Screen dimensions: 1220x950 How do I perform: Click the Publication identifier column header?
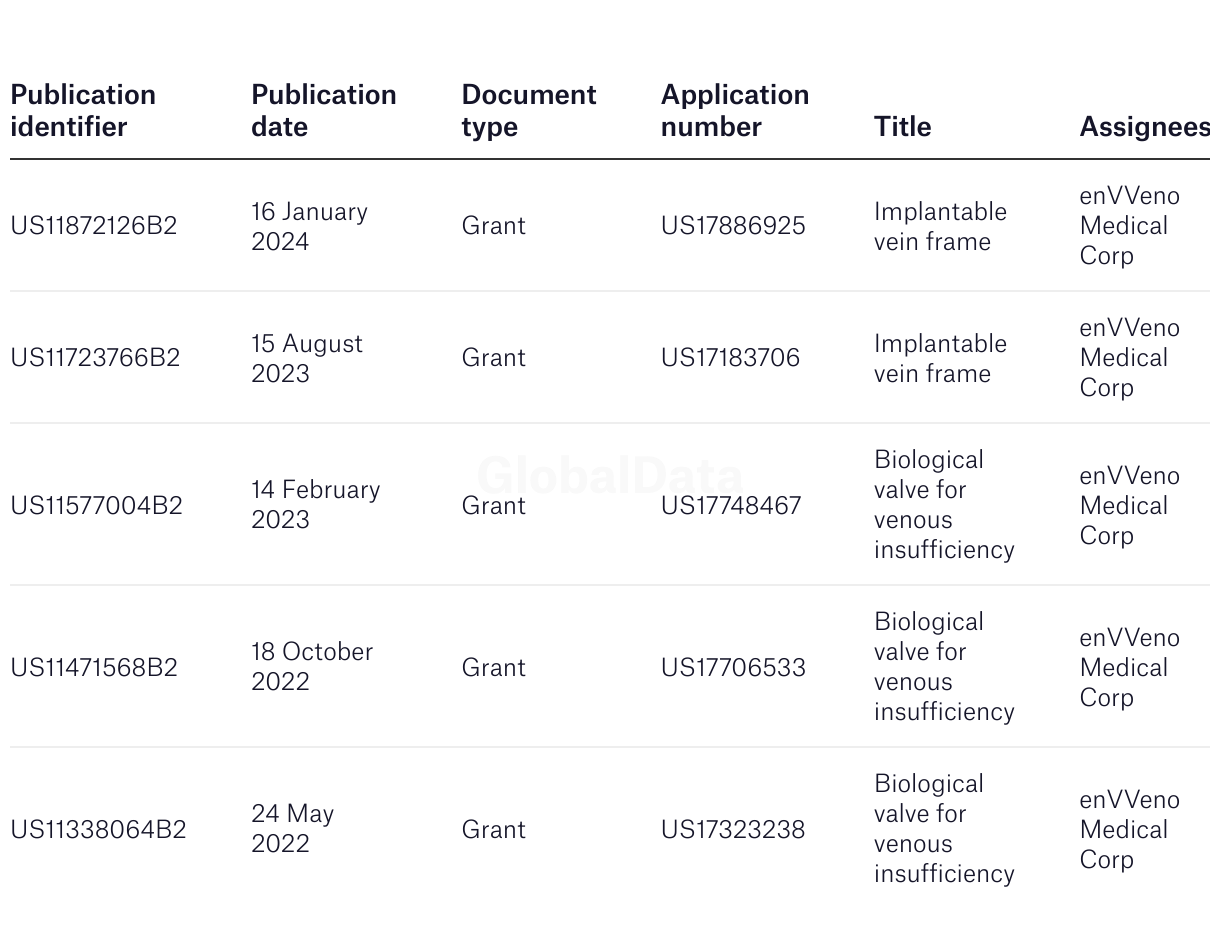(83, 110)
